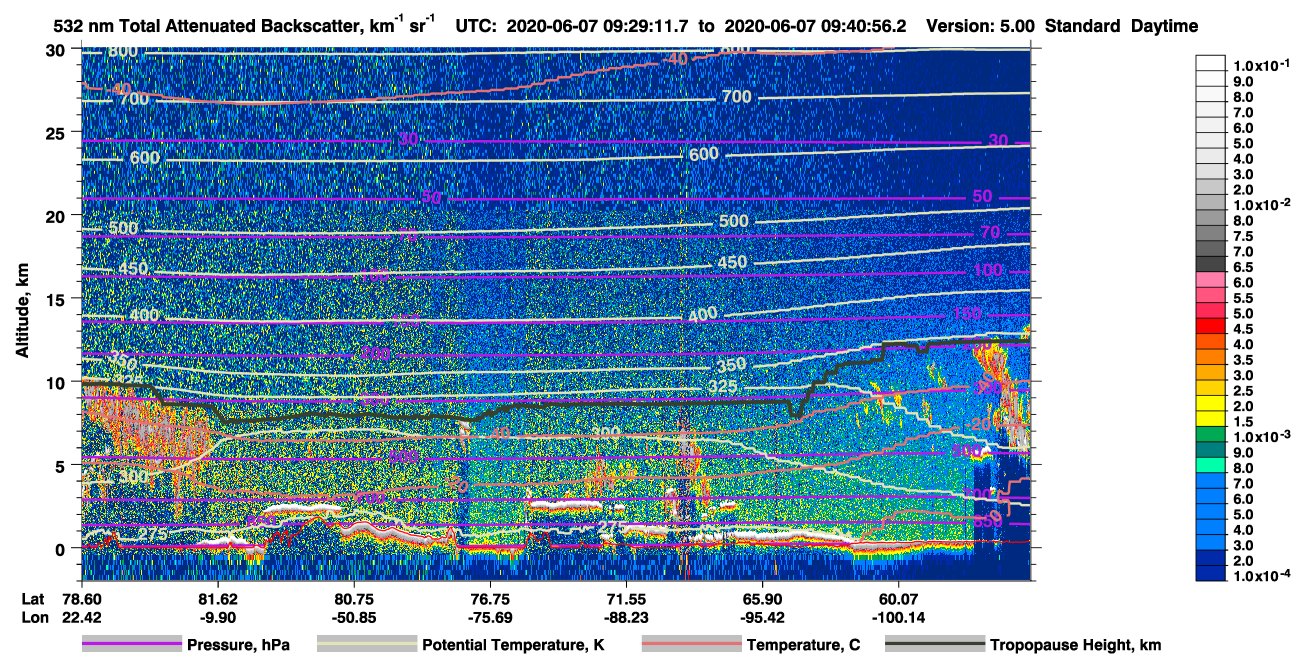This screenshot has width=1300, height=667.
Task: Click latitude value '80.75'
Action: (x=354, y=598)
